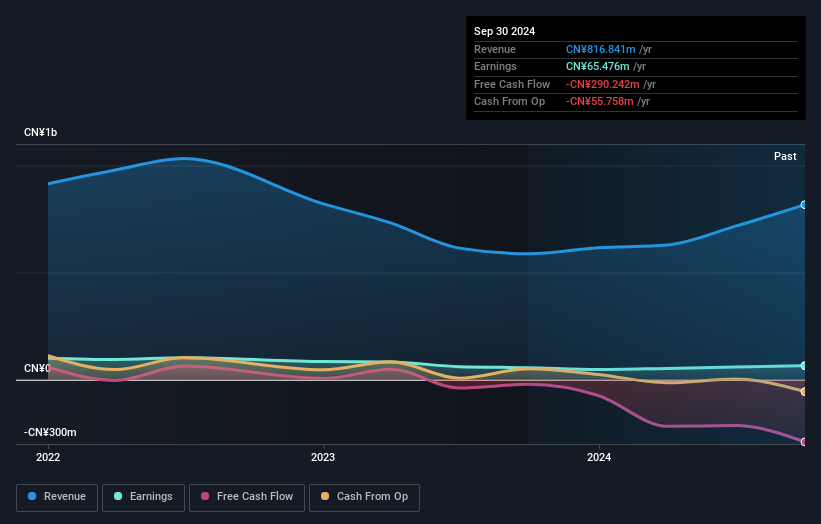The width and height of the screenshot is (821, 524).
Task: Click the CN¥65.476m earnings value
Action: pyautogui.click(x=597, y=66)
